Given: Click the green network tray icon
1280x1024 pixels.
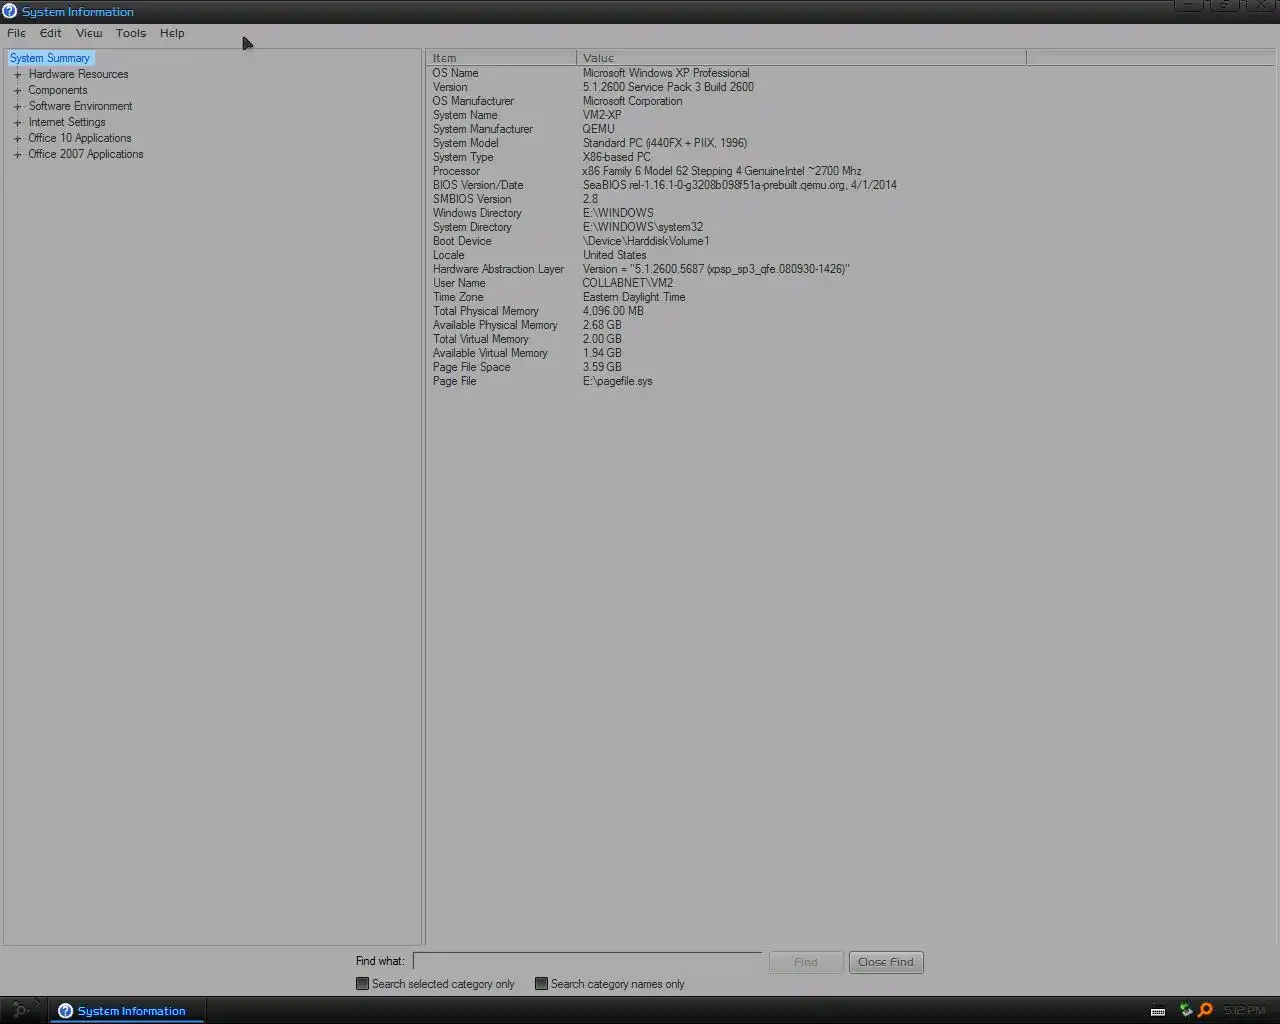Looking at the screenshot, I should pyautogui.click(x=1186, y=1010).
